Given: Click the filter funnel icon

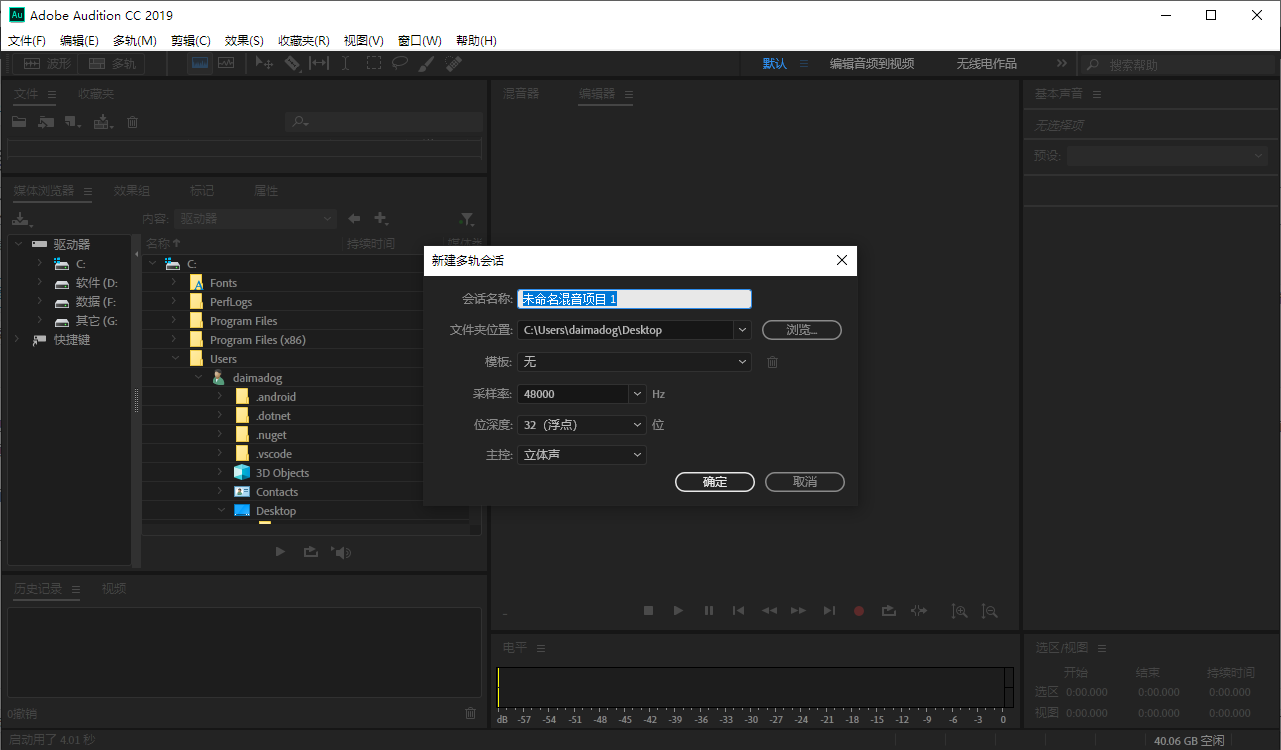Looking at the screenshot, I should click(x=467, y=219).
